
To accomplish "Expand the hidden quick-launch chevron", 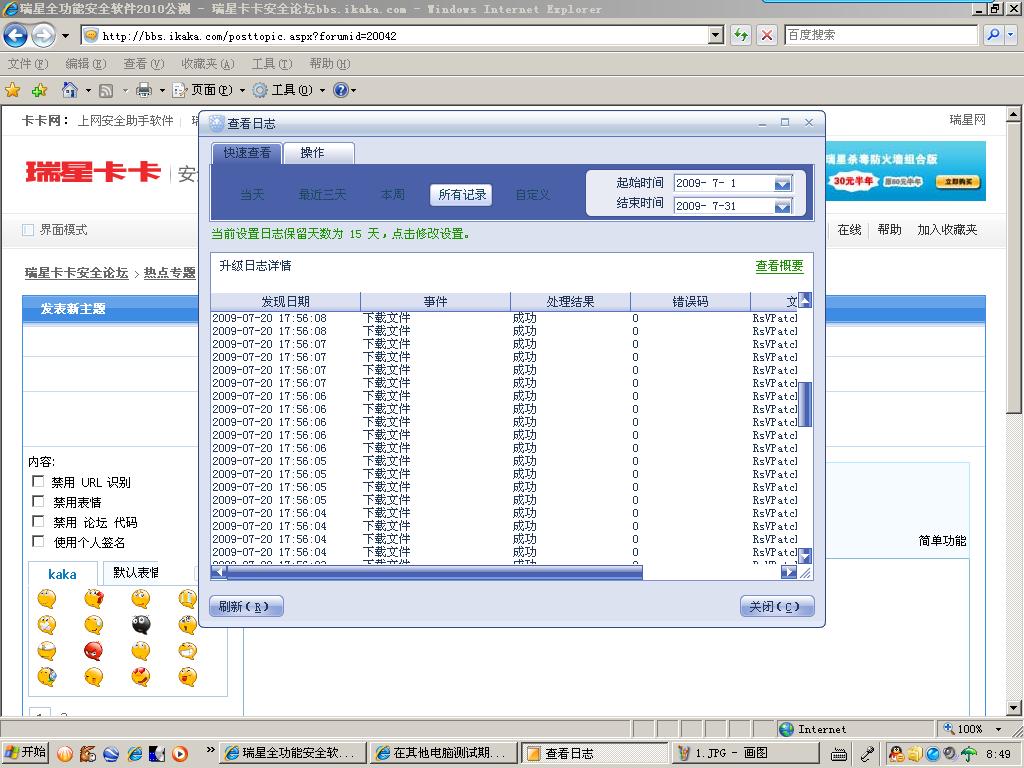I will (210, 750).
